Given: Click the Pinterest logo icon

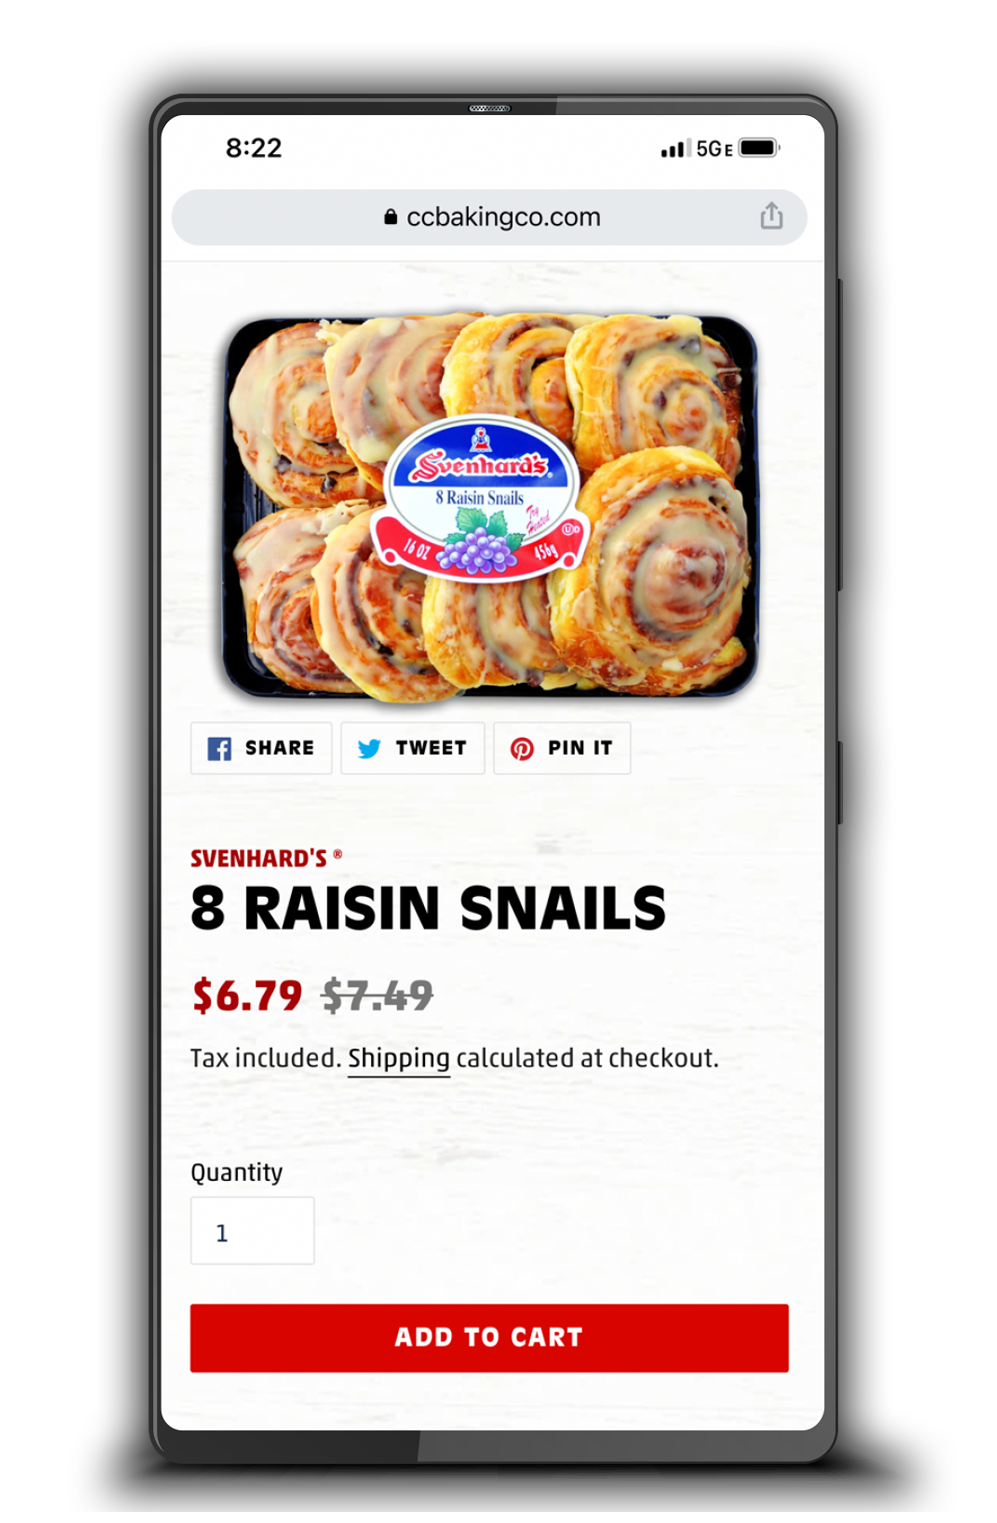Looking at the screenshot, I should click(522, 748).
